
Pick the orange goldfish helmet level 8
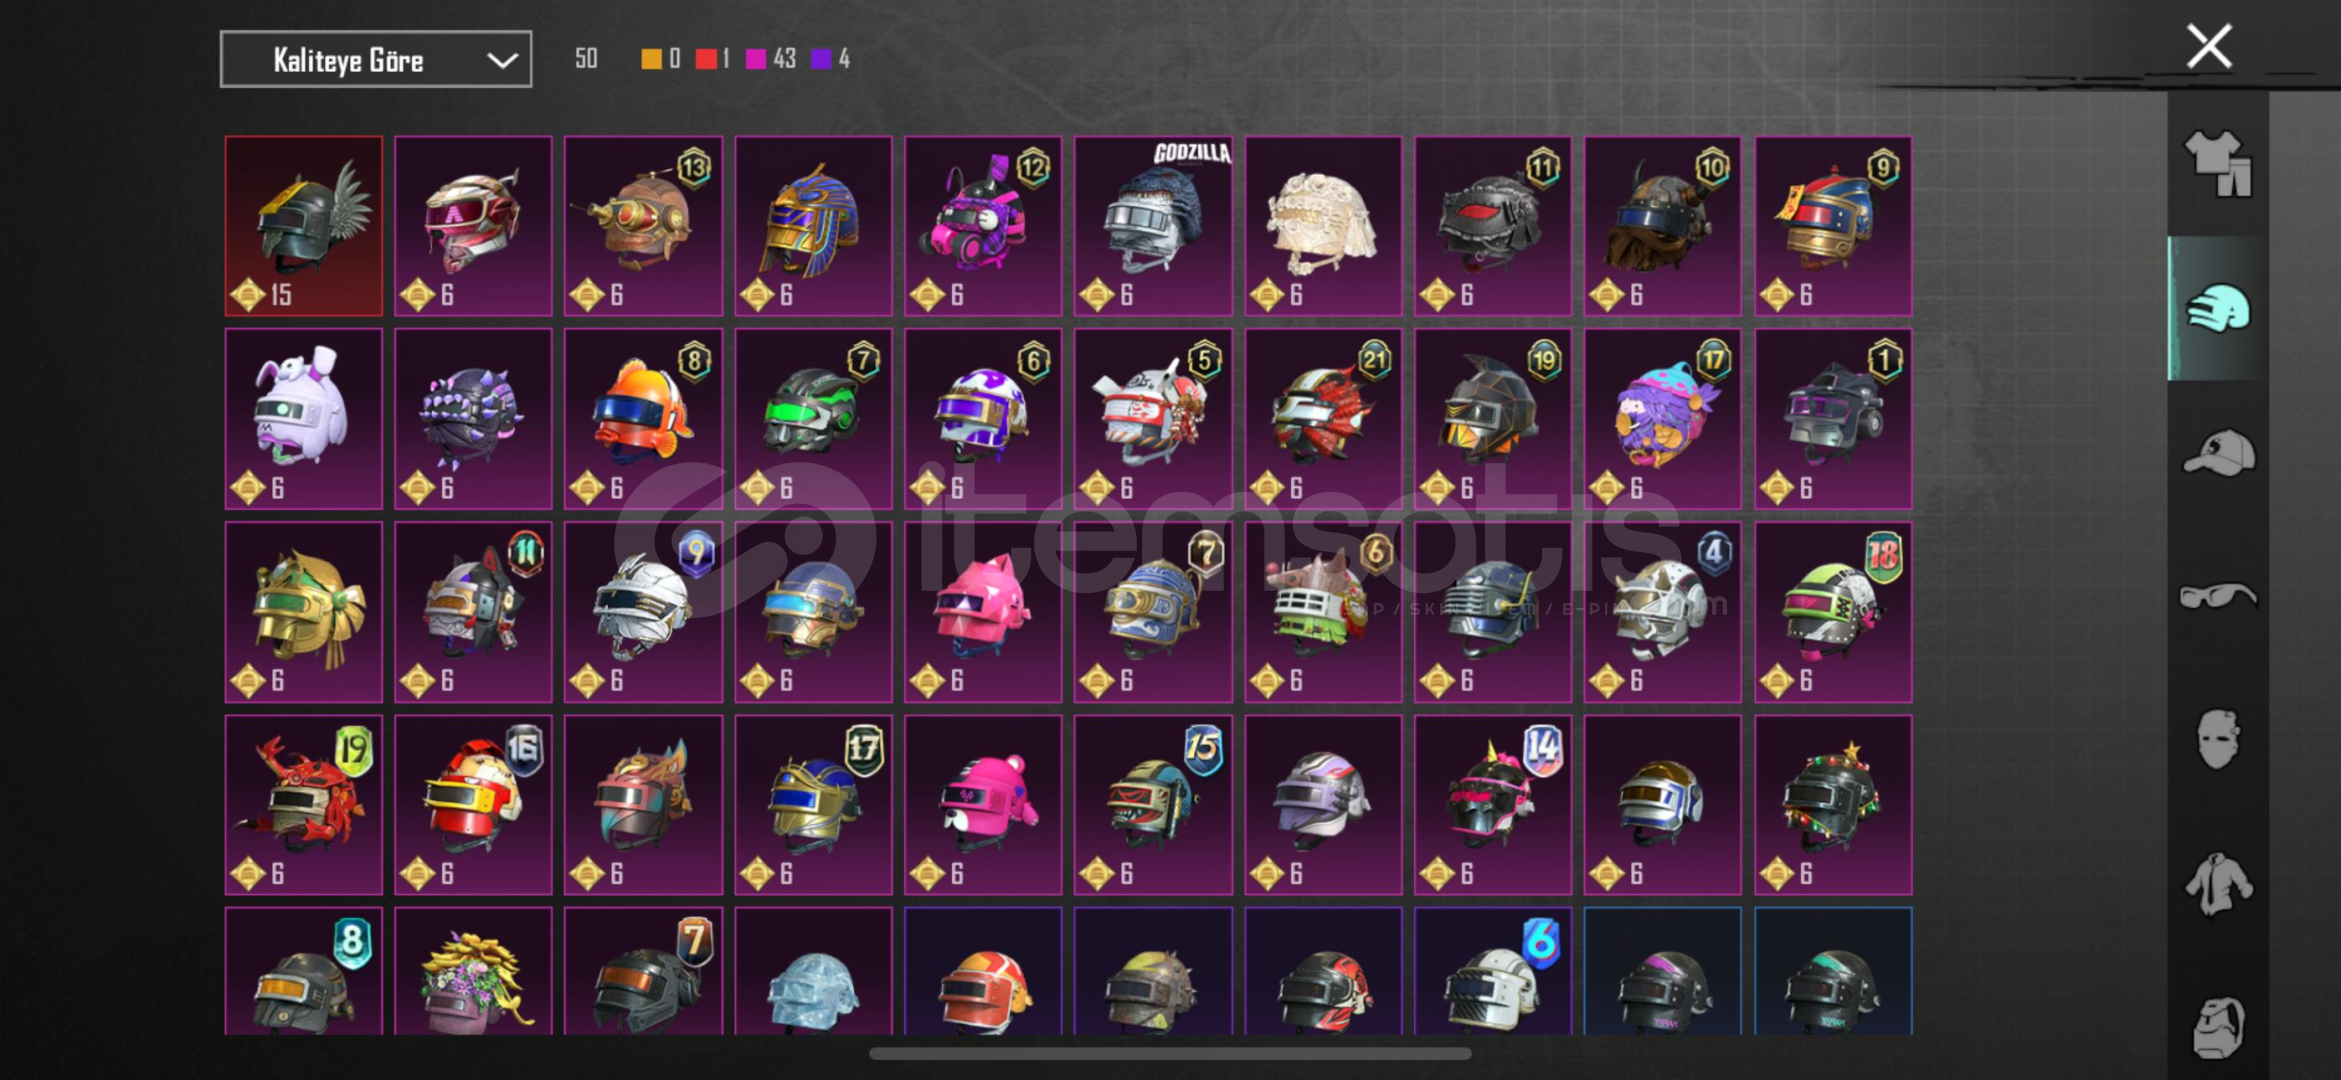pyautogui.click(x=643, y=419)
